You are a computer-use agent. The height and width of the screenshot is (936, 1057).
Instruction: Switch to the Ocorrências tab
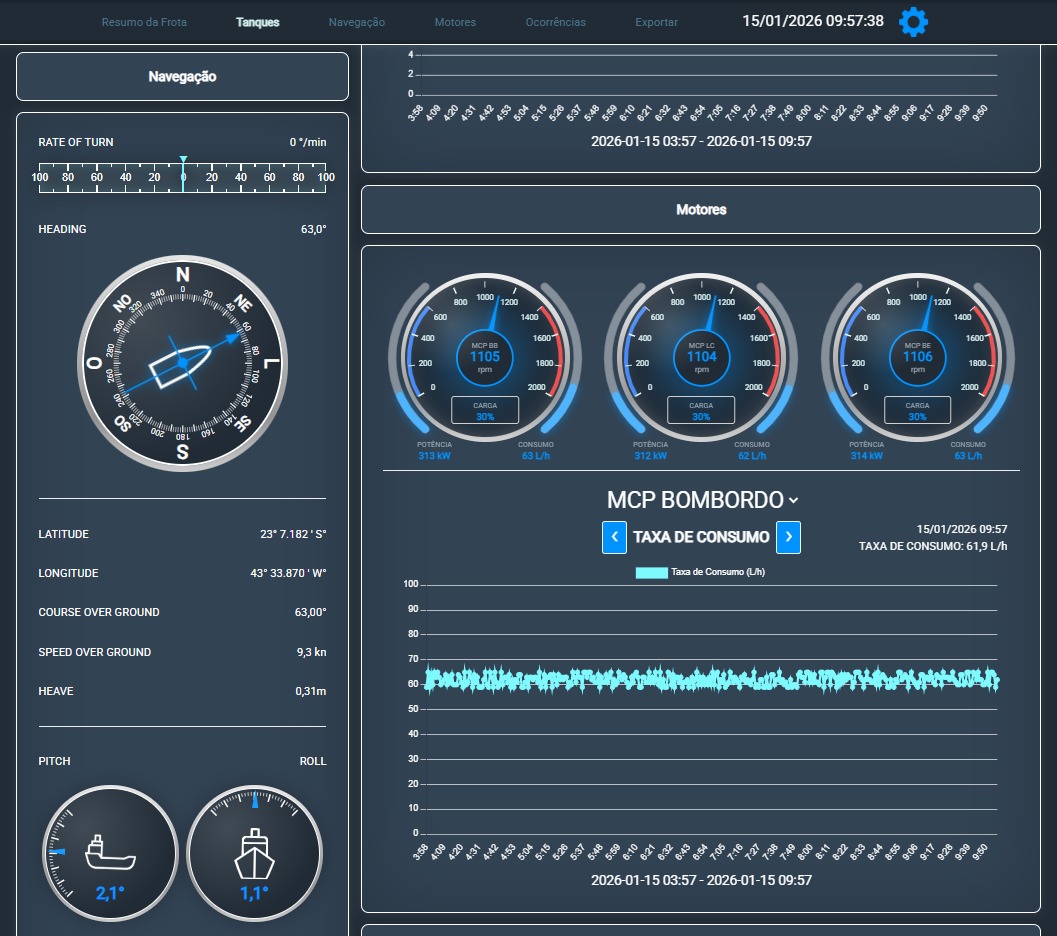[x=556, y=22]
